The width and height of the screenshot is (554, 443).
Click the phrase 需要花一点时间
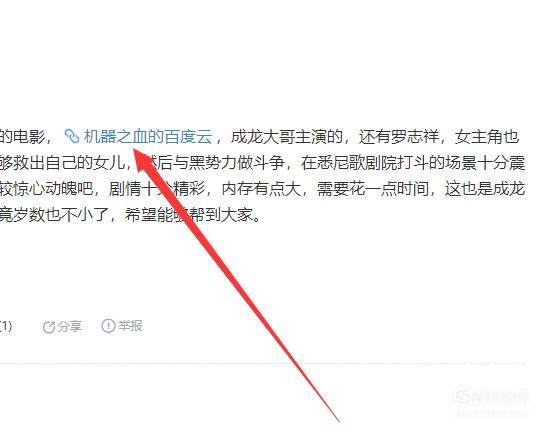(x=373, y=189)
